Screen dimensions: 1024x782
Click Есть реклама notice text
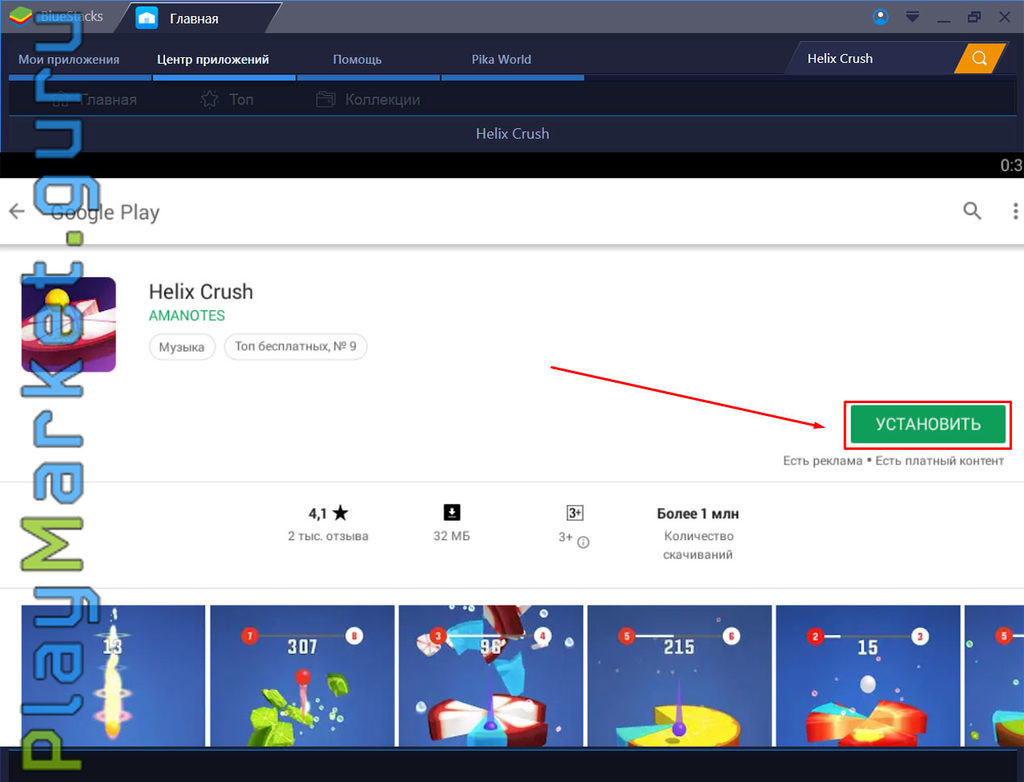pos(822,461)
